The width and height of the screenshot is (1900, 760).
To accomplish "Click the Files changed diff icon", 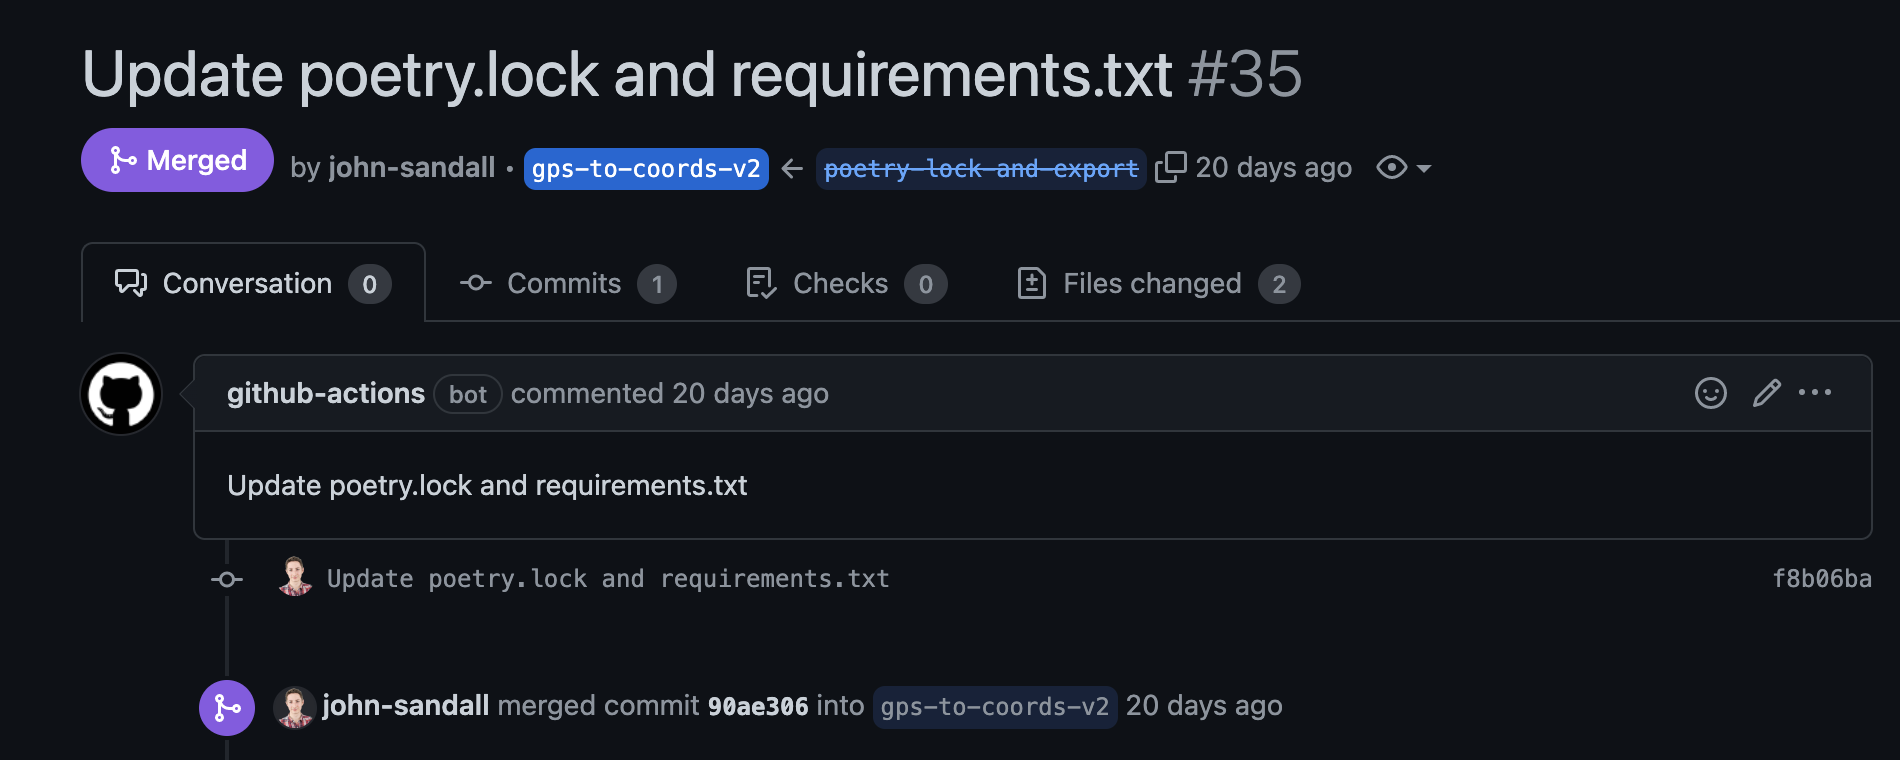I will coord(1031,283).
